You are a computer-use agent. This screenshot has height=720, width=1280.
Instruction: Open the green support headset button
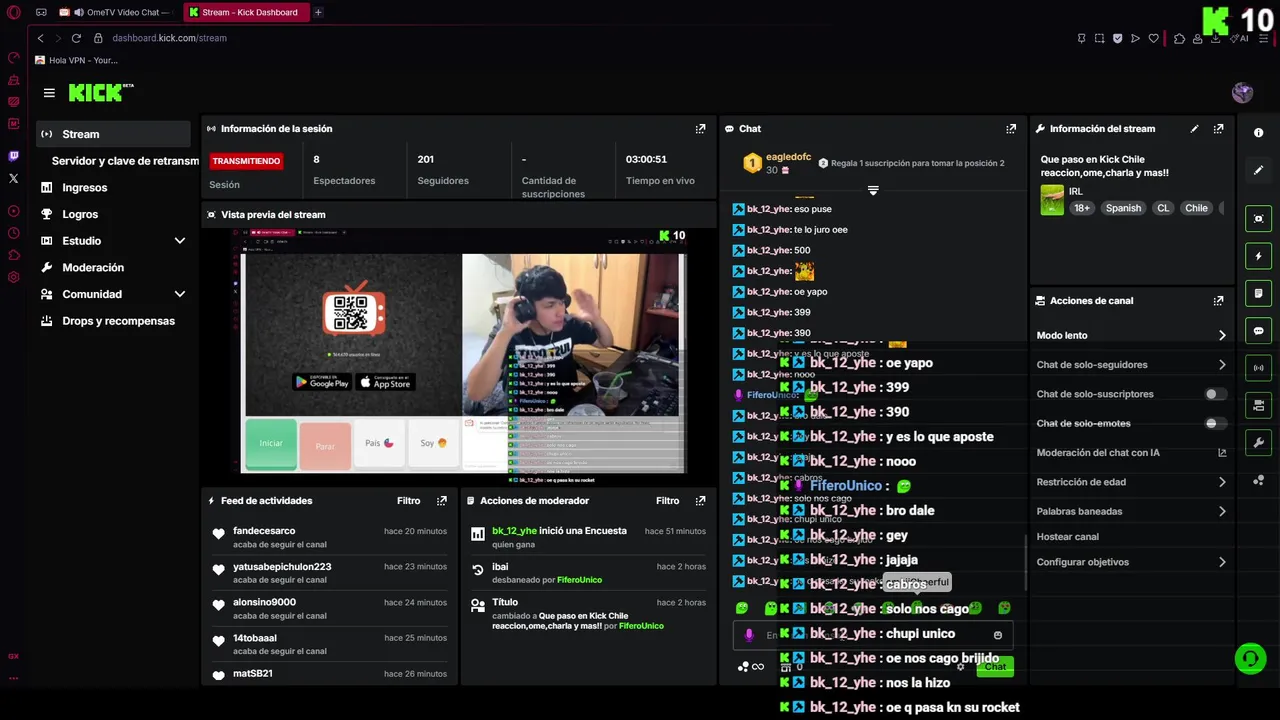pyautogui.click(x=1249, y=658)
